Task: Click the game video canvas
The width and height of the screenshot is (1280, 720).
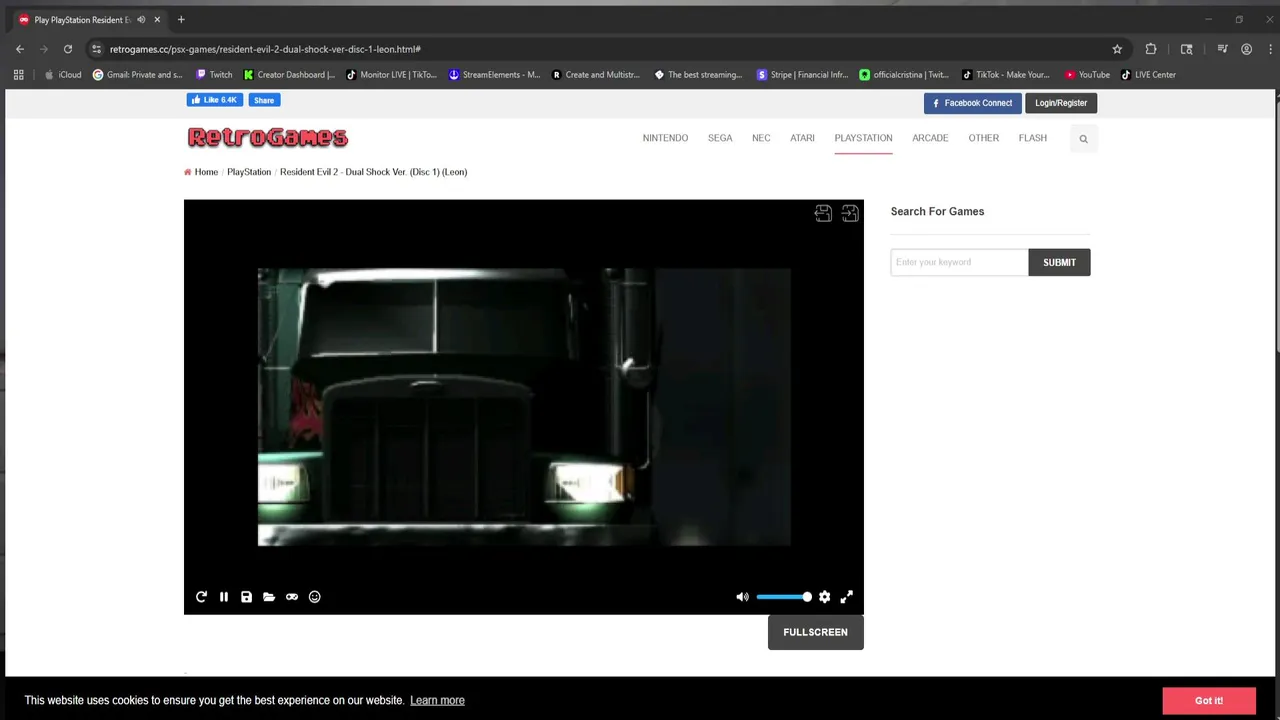Action: pyautogui.click(x=524, y=407)
